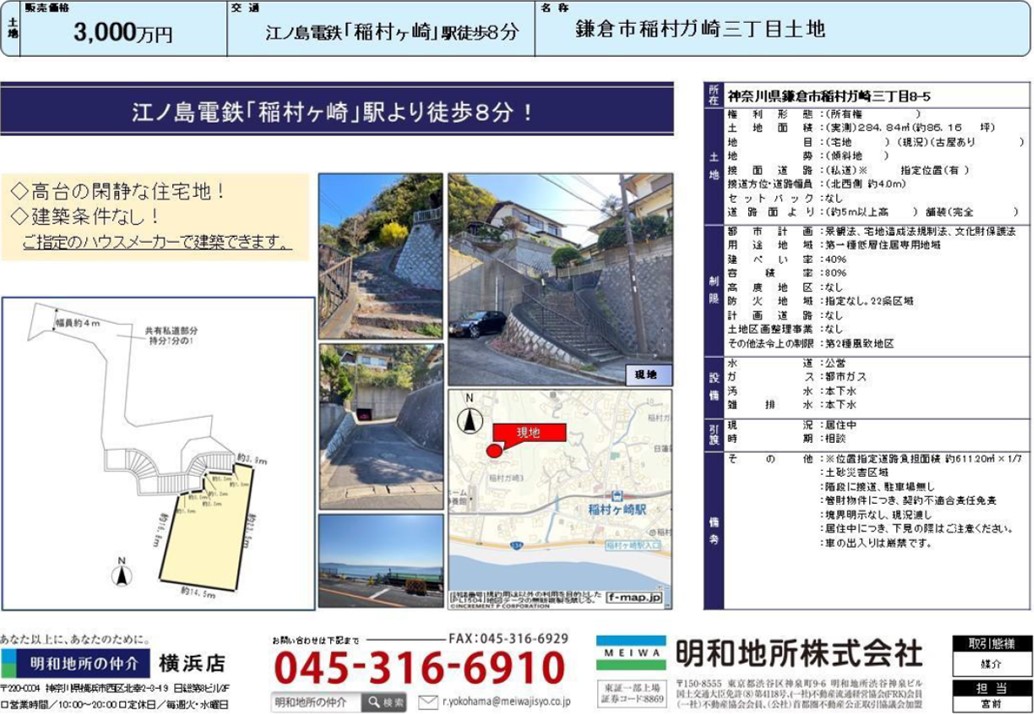
Task: Open the sloped driveway photo
Action: tap(380, 426)
